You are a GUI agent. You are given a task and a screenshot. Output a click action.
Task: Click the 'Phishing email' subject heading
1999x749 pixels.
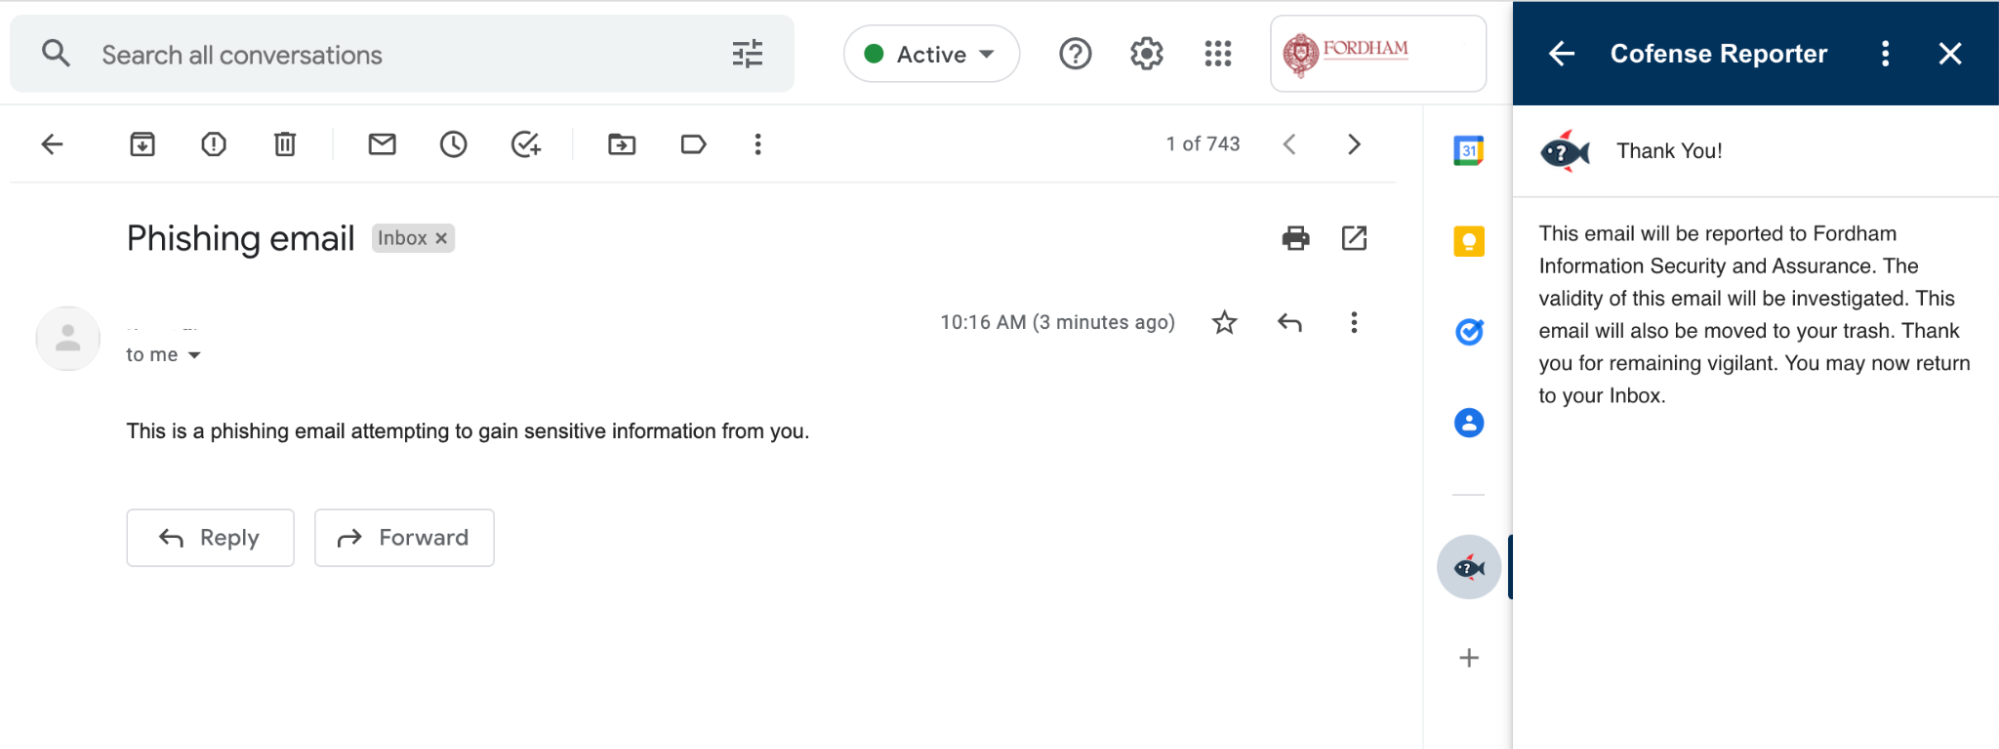[241, 238]
